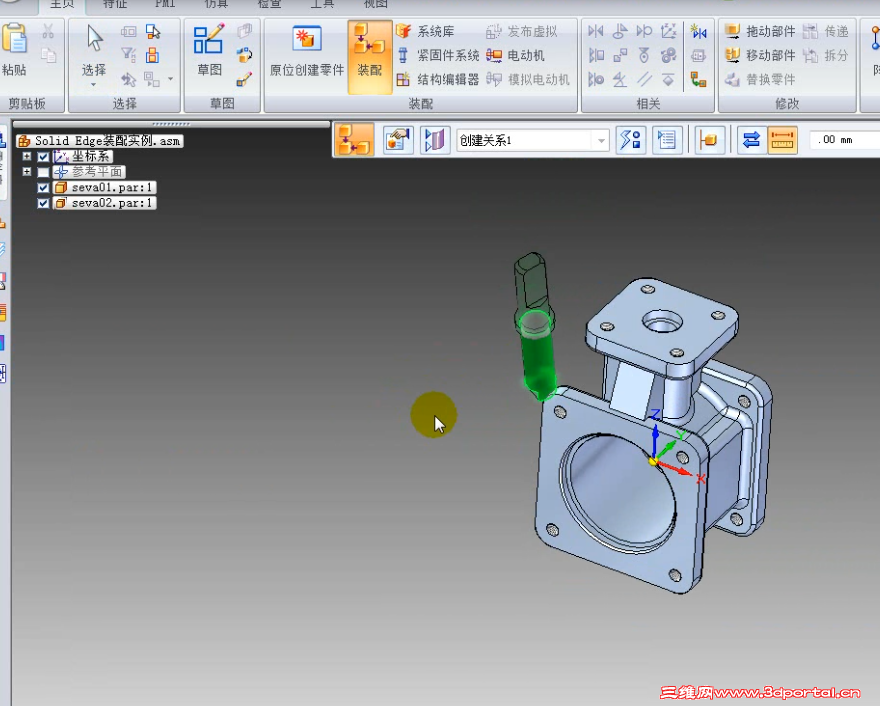This screenshot has width=880, height=706.
Task: Switch to the 视图 view ribbon tab
Action: (x=375, y=4)
